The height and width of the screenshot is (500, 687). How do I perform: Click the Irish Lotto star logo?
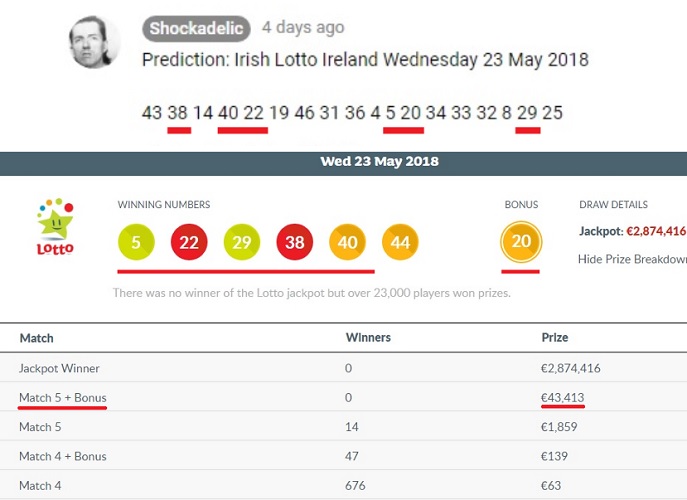click(x=54, y=229)
